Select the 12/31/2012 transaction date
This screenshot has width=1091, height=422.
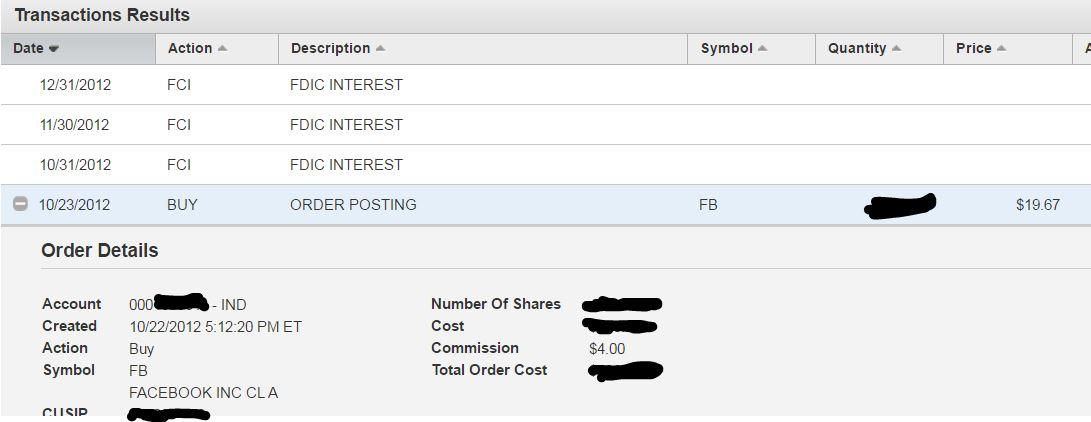coord(75,85)
